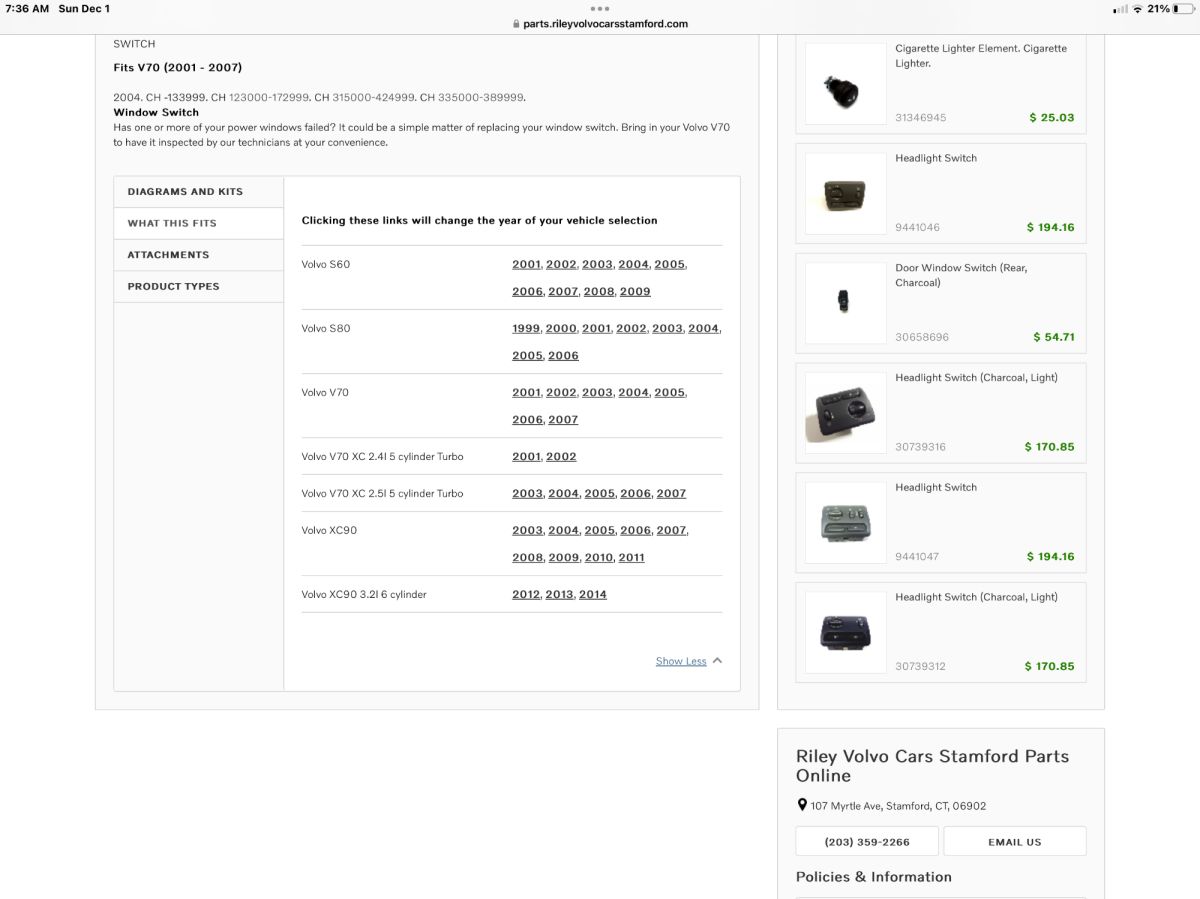Image resolution: width=1200 pixels, height=899 pixels.
Task: Collapse list with Show Less chevron
Action: 717,661
